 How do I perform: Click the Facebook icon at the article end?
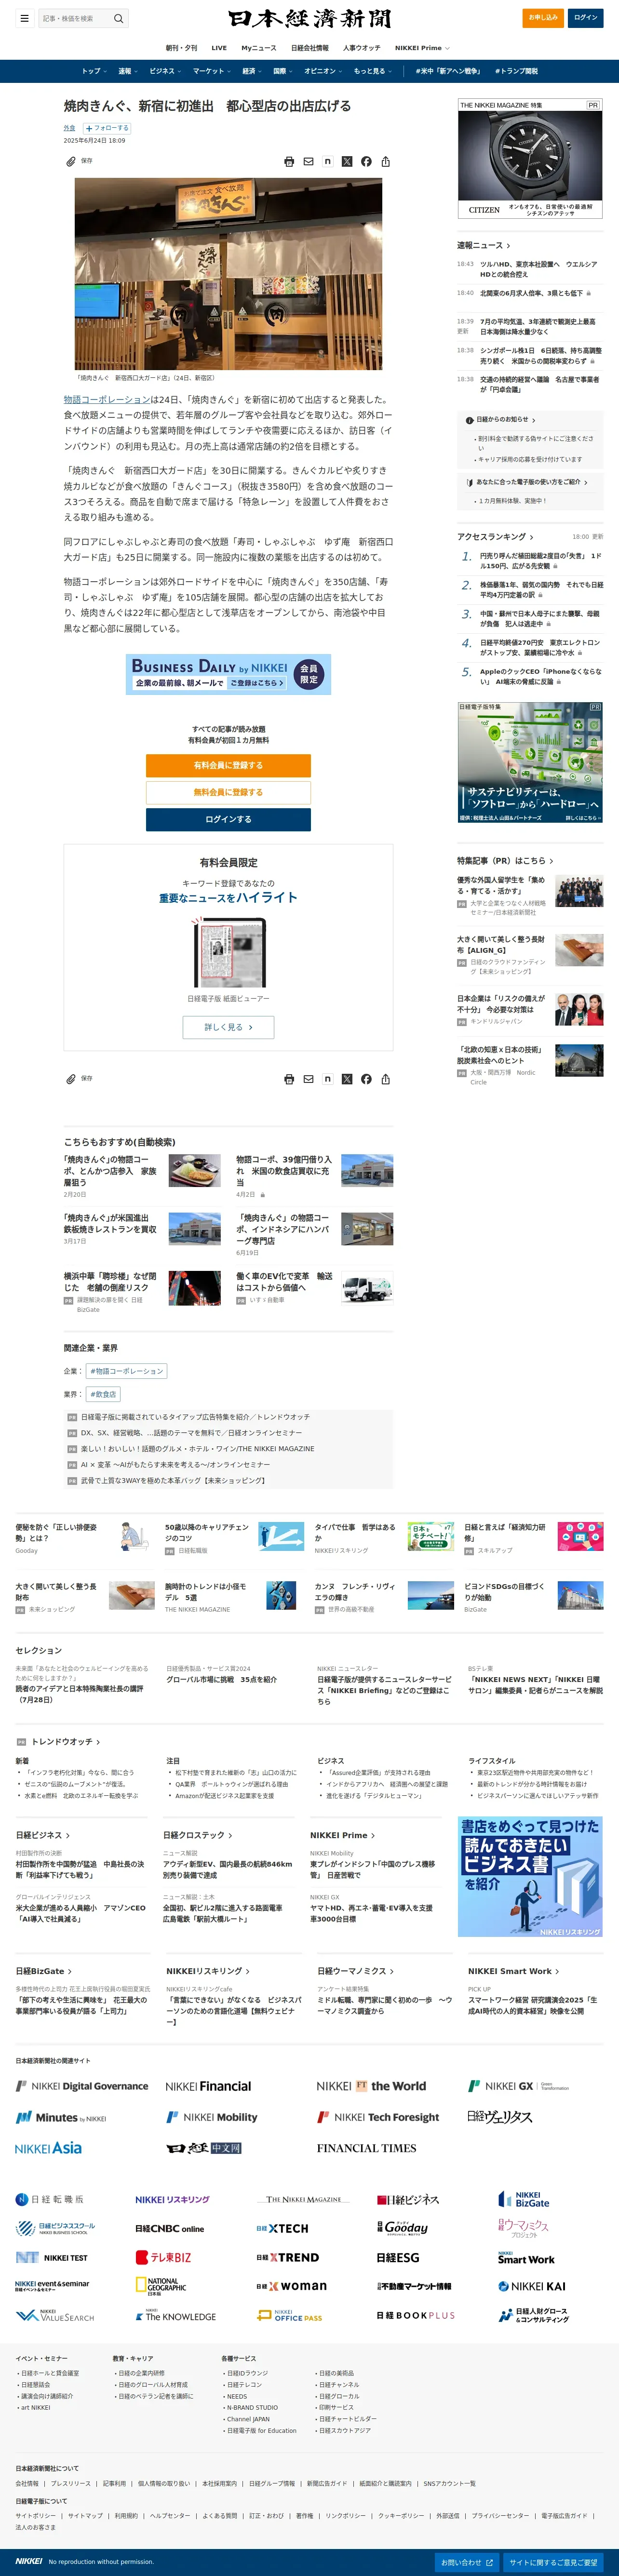click(366, 1079)
